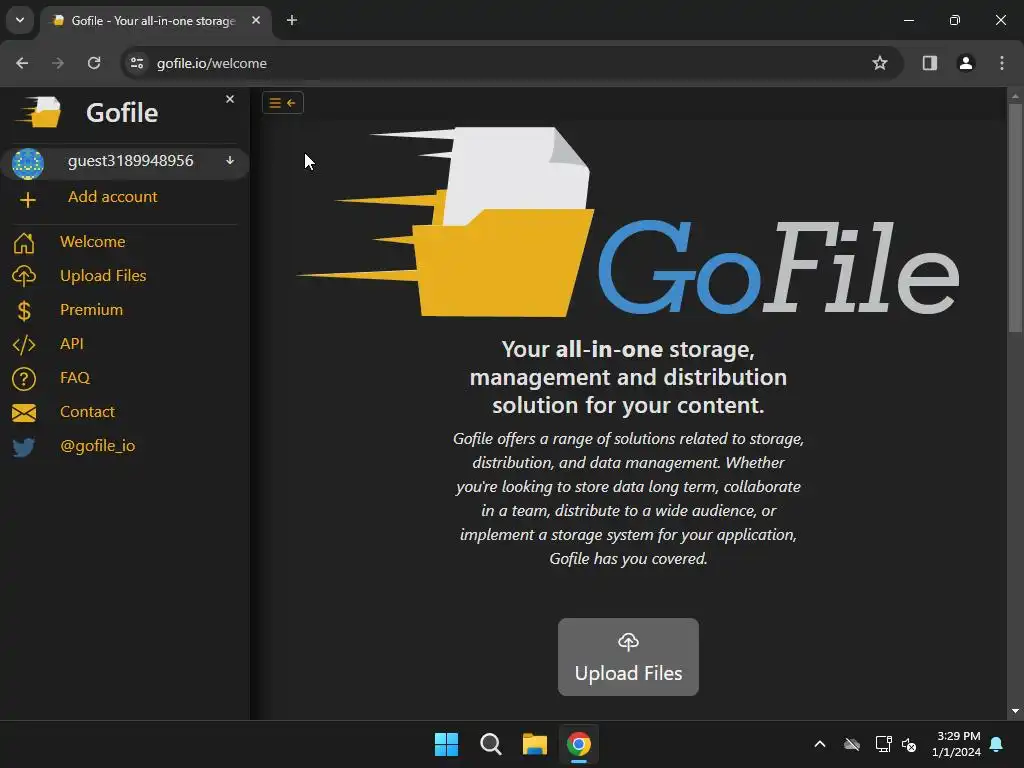Click the browser back arrow

tap(22, 63)
